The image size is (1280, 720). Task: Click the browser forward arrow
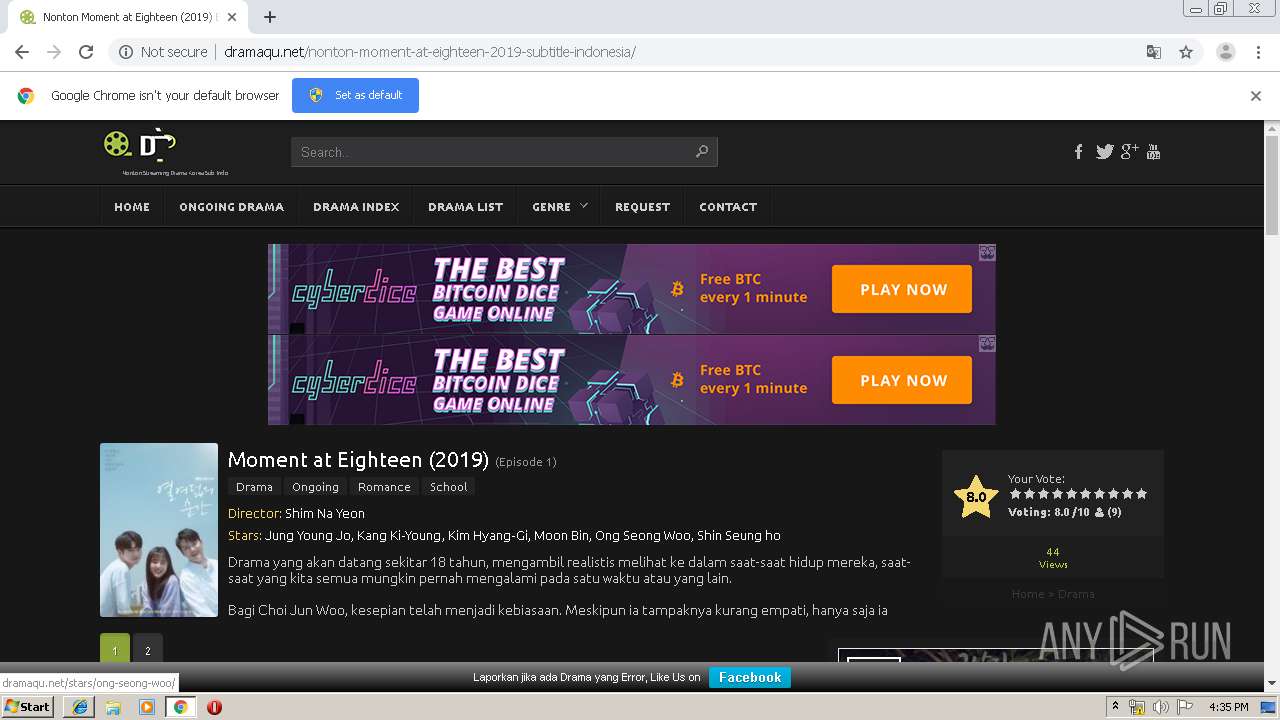pos(54,52)
